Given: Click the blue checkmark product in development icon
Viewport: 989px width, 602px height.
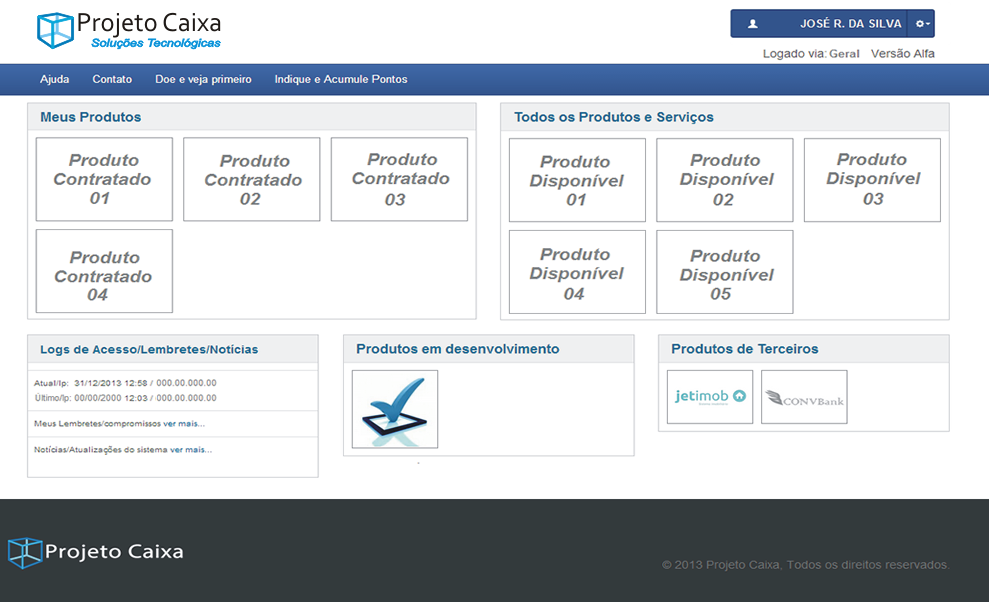Looking at the screenshot, I should 395,409.
